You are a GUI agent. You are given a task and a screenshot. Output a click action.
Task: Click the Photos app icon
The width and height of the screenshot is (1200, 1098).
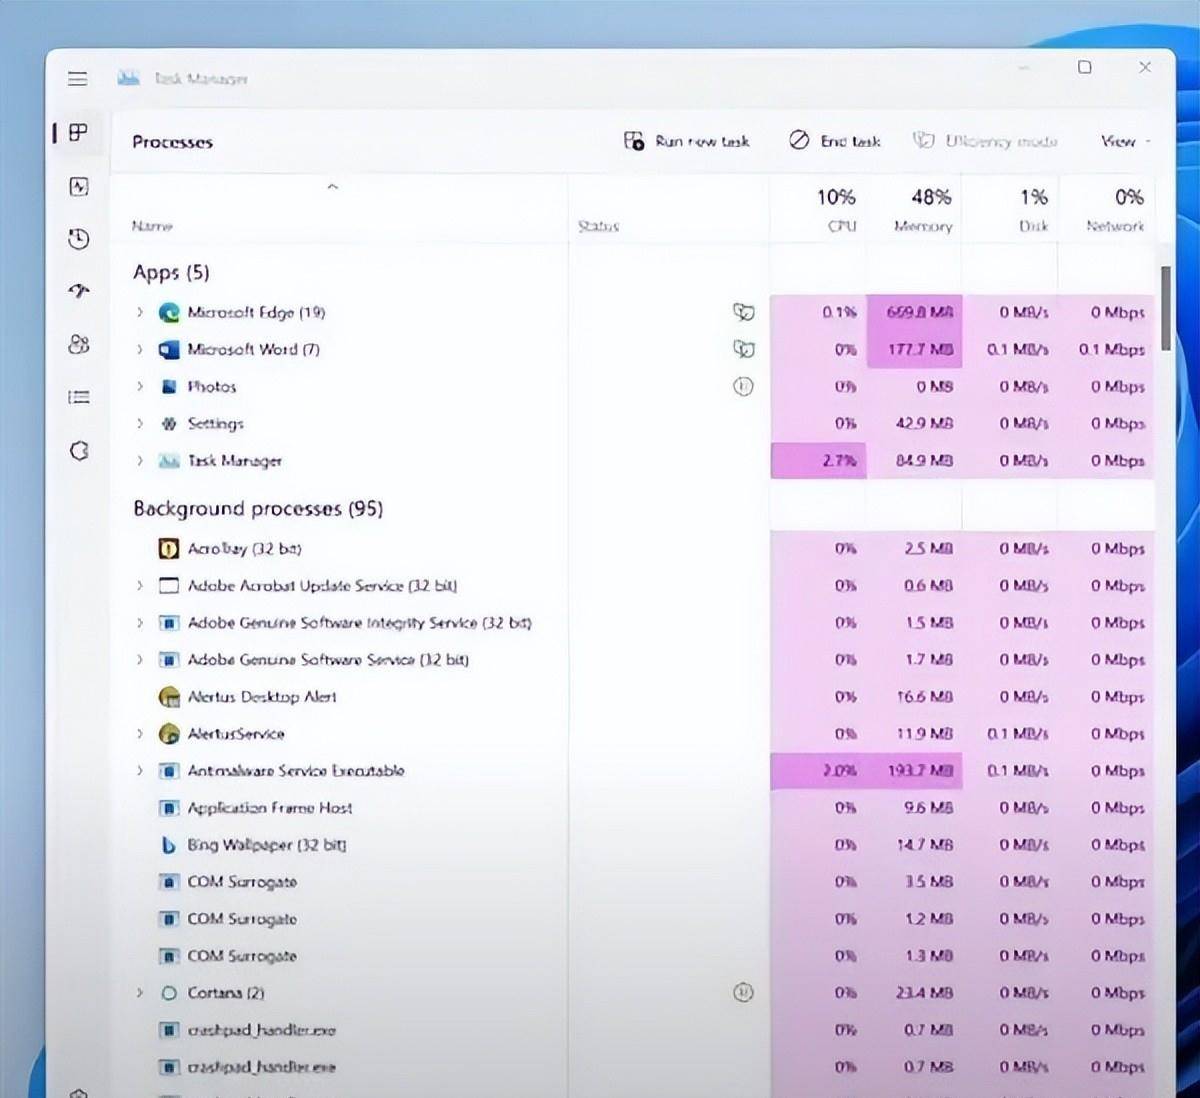[x=169, y=386]
